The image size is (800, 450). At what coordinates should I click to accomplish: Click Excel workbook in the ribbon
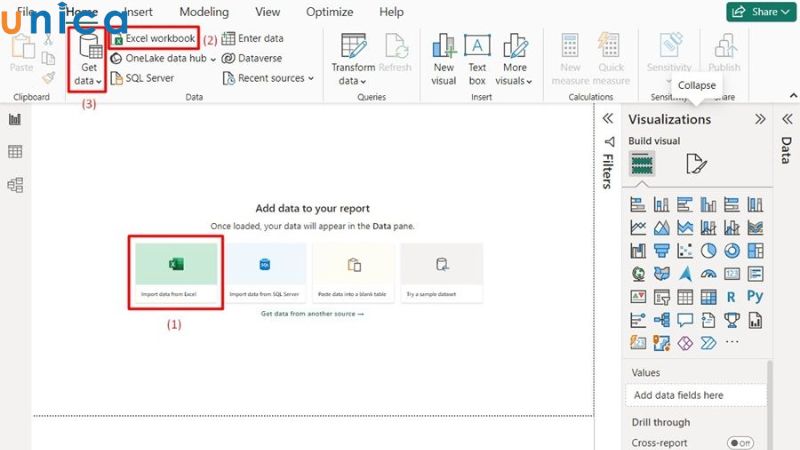point(154,38)
